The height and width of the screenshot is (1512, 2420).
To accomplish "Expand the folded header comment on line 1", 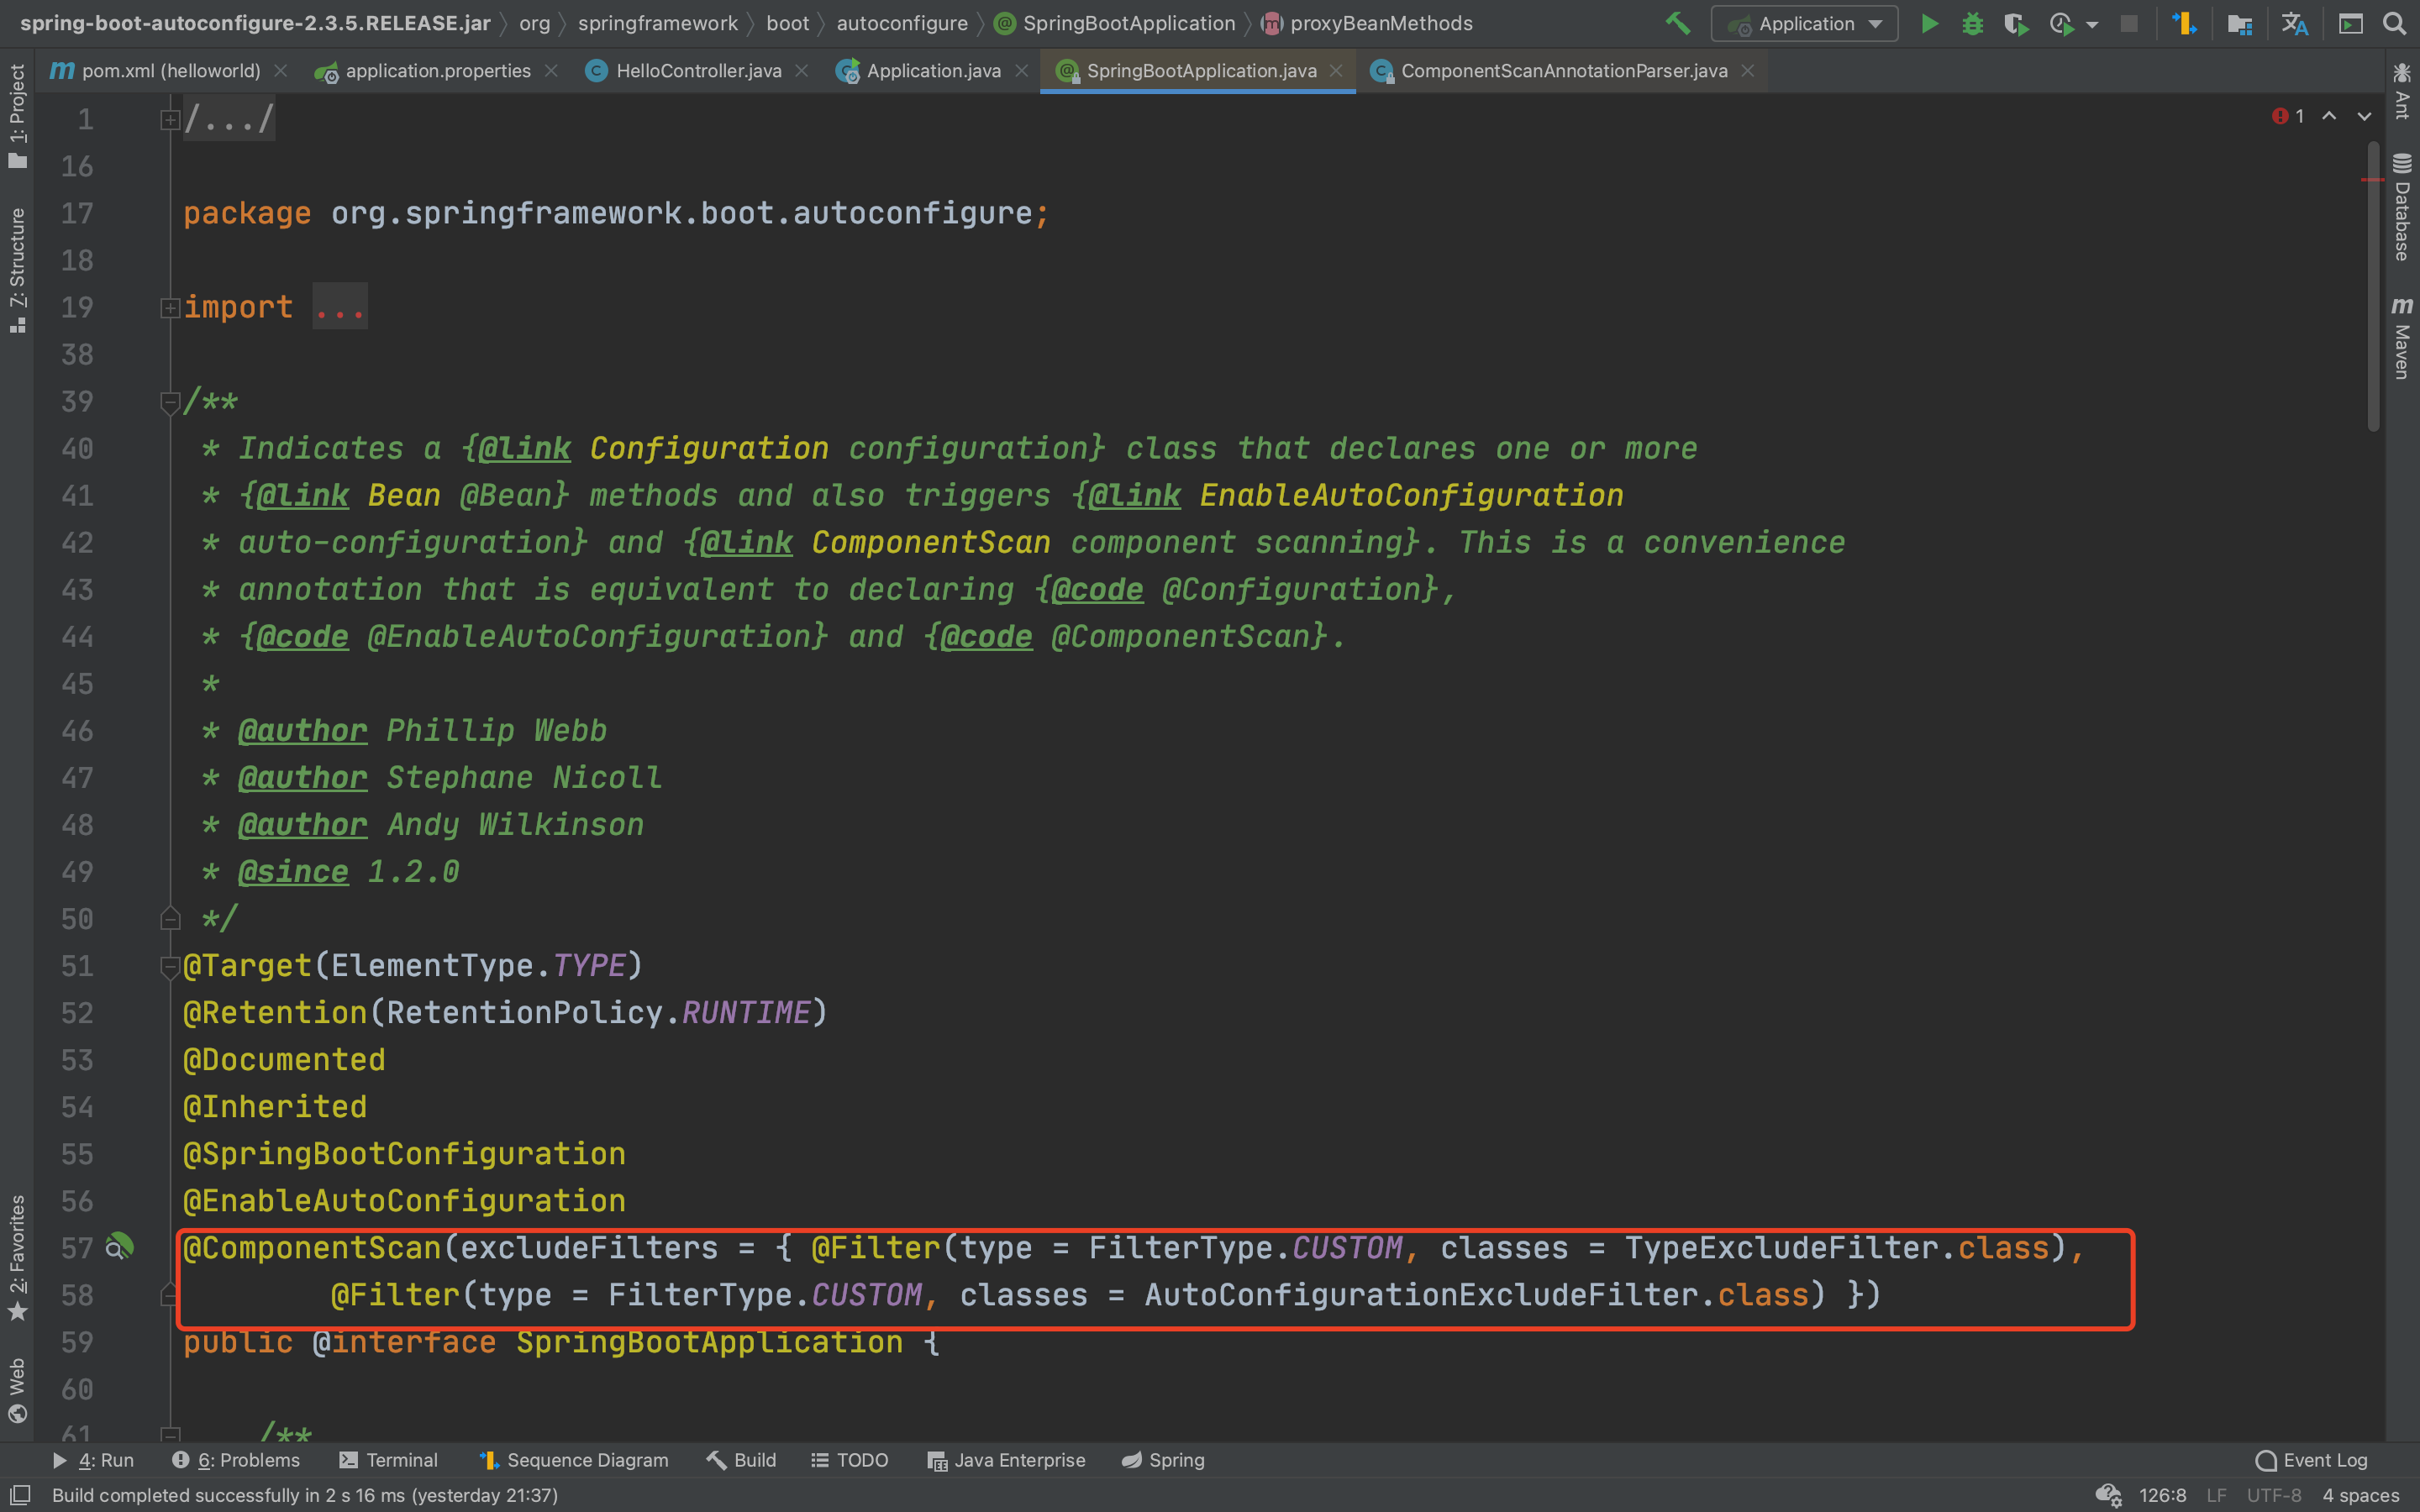I will click(x=169, y=120).
